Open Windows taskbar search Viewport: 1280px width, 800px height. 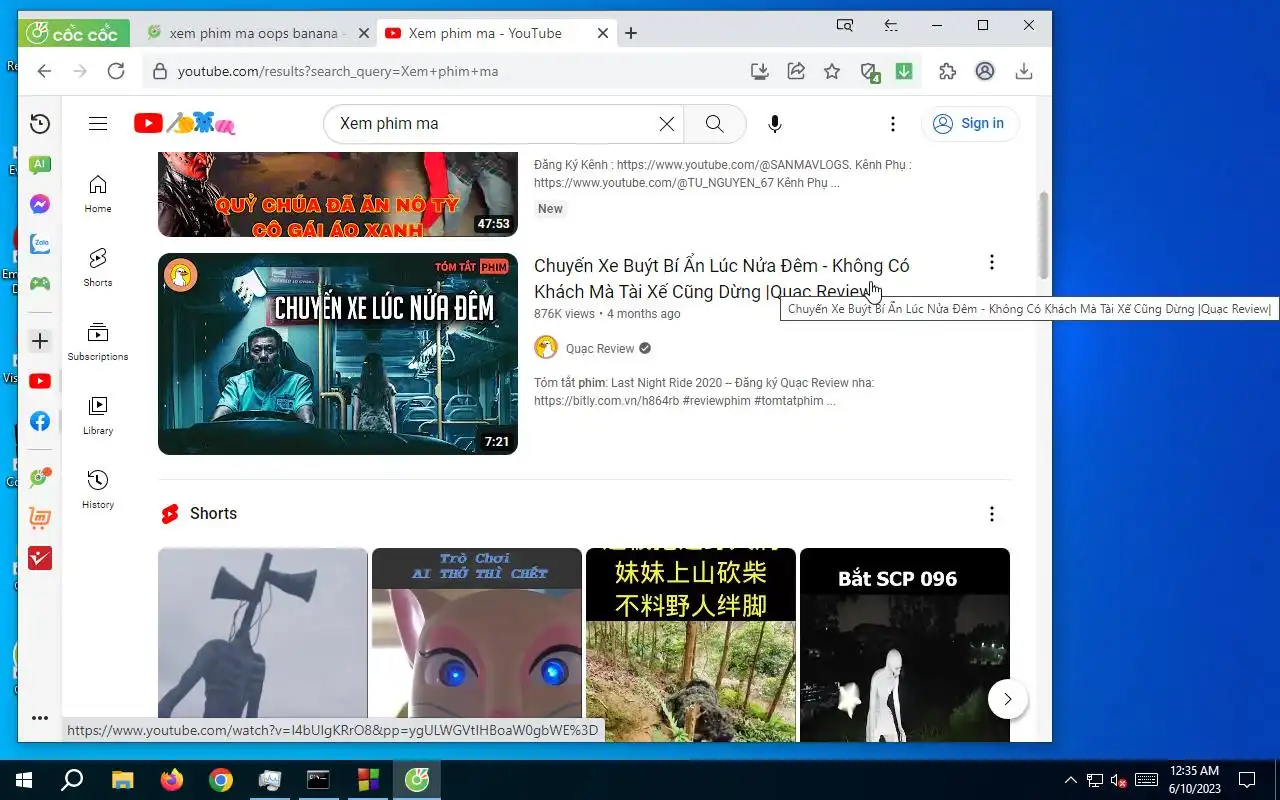72,780
